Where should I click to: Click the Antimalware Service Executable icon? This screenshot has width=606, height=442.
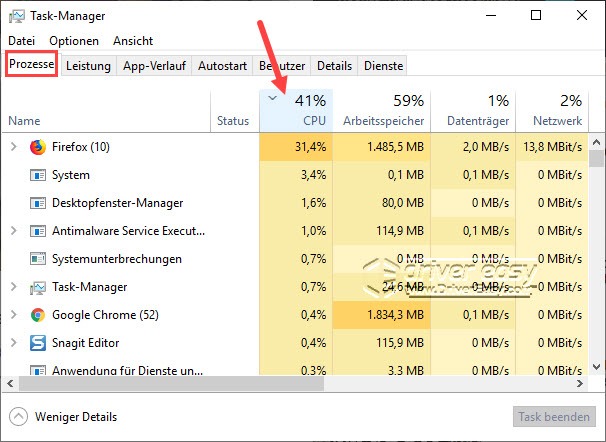(x=37, y=231)
